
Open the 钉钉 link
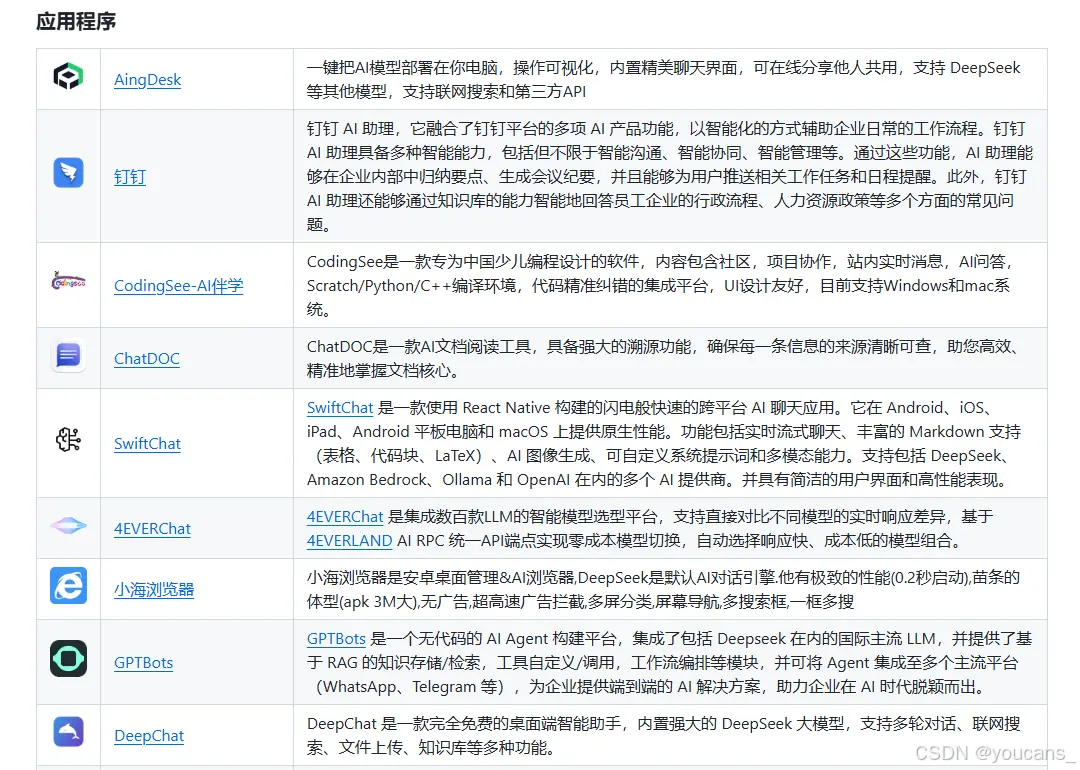(129, 177)
